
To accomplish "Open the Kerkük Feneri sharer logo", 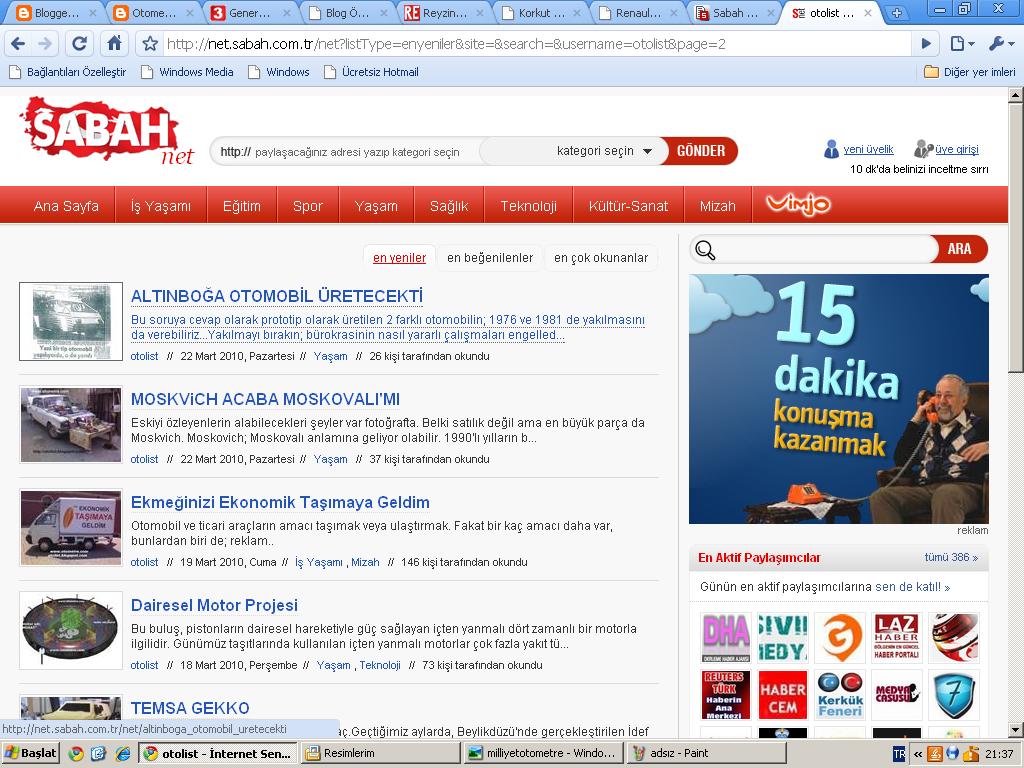I will tap(840, 694).
